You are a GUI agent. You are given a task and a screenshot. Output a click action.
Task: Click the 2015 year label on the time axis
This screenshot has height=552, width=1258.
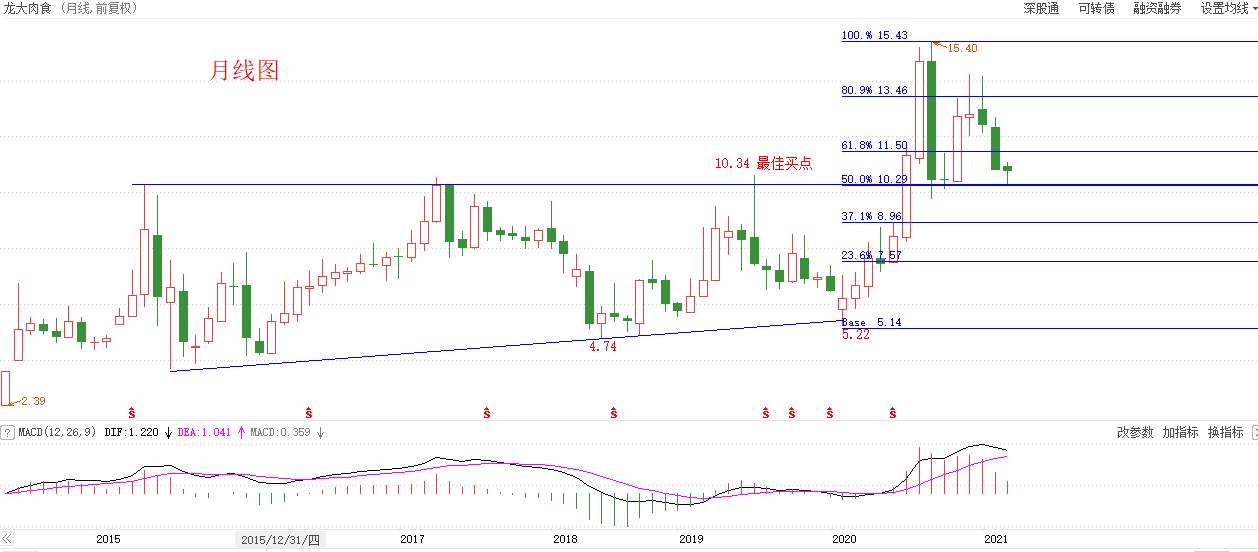point(108,539)
